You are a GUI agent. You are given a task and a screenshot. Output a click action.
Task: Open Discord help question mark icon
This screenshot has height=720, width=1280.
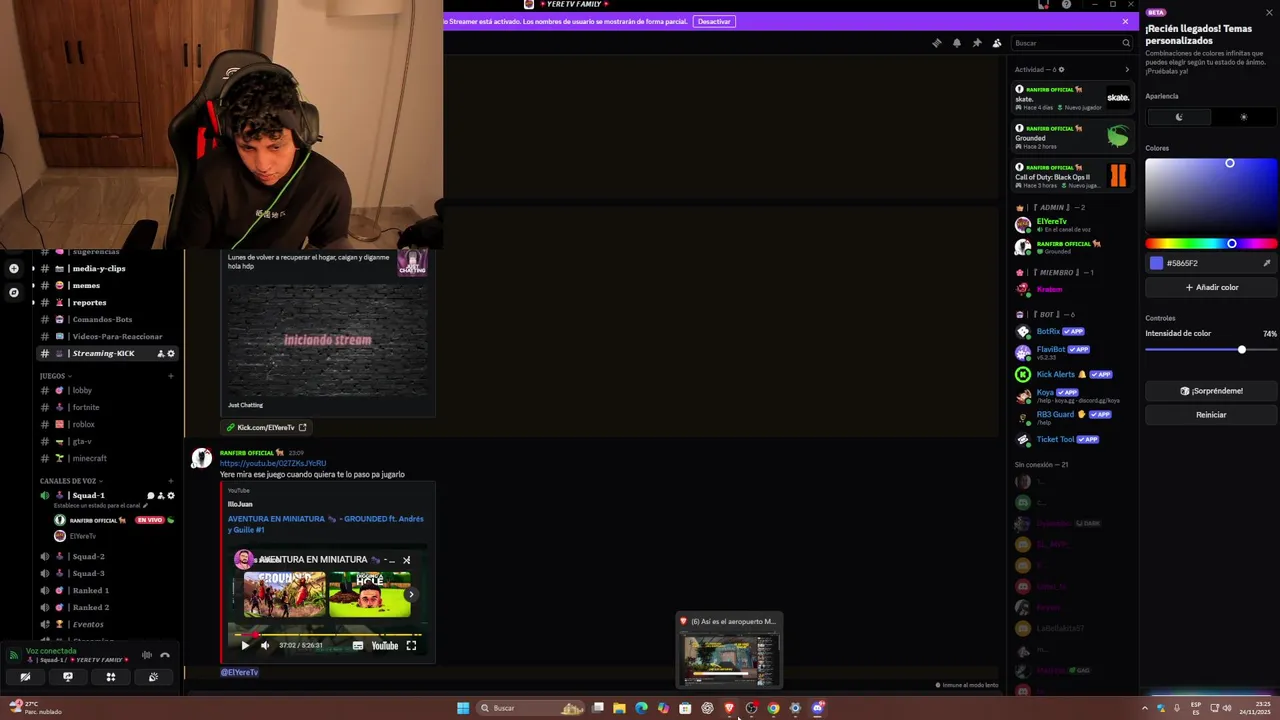coord(1066,5)
